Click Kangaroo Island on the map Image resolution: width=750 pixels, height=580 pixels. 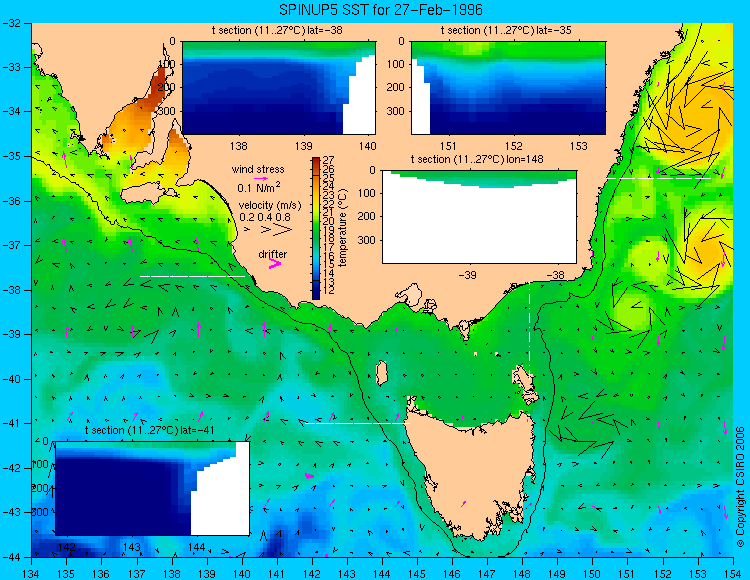pyautogui.click(x=145, y=194)
